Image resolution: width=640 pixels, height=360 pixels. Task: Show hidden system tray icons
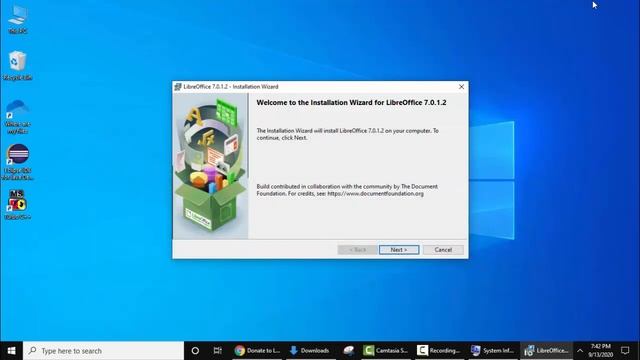[x=580, y=351]
